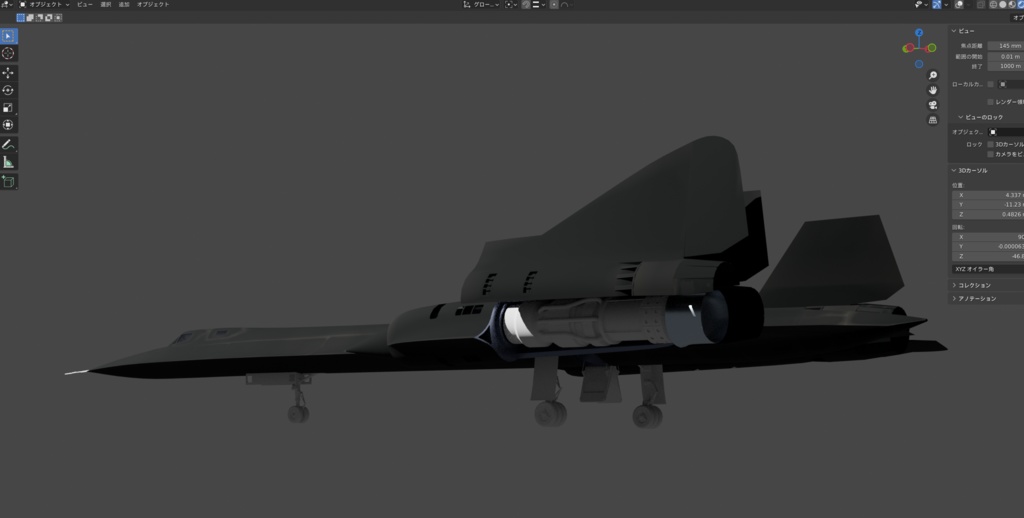Open the 追加 menu
The image size is (1024, 518).
(124, 5)
